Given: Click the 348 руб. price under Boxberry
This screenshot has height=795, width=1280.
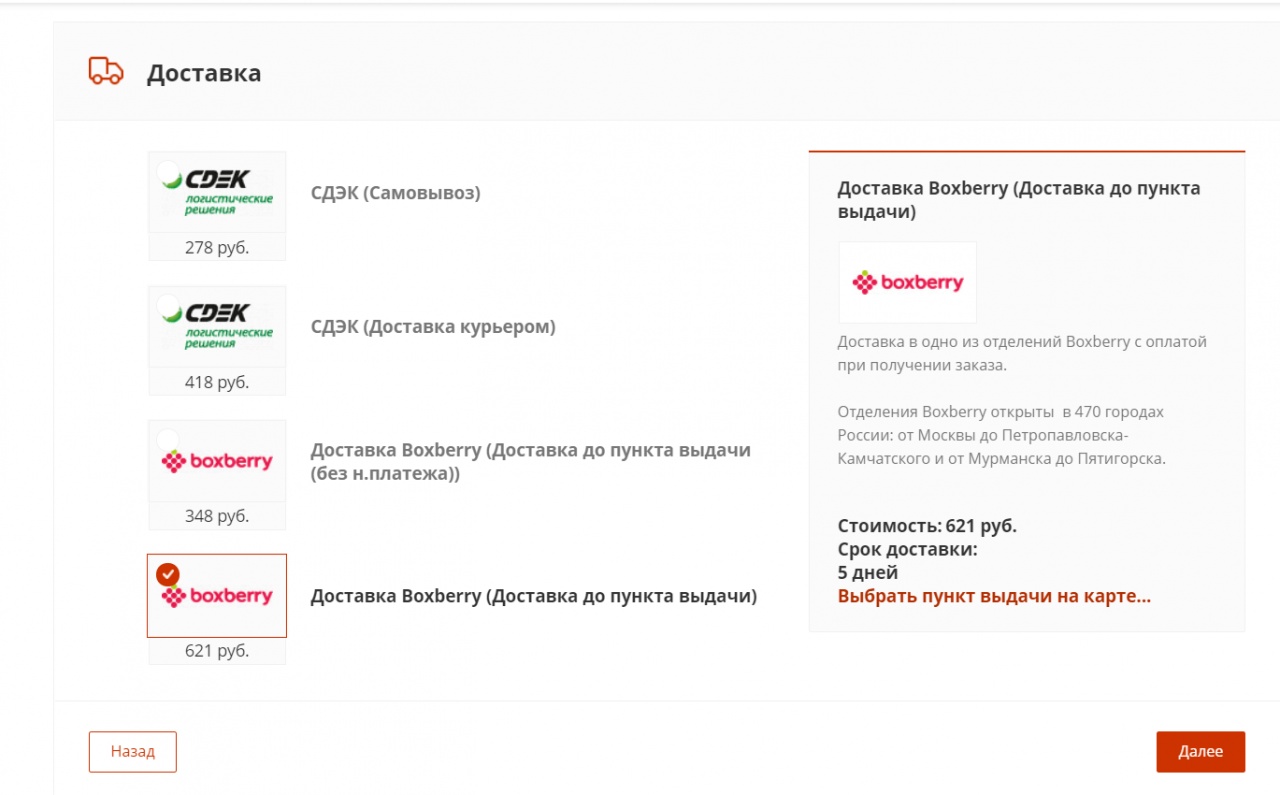Looking at the screenshot, I should click(x=217, y=516).
